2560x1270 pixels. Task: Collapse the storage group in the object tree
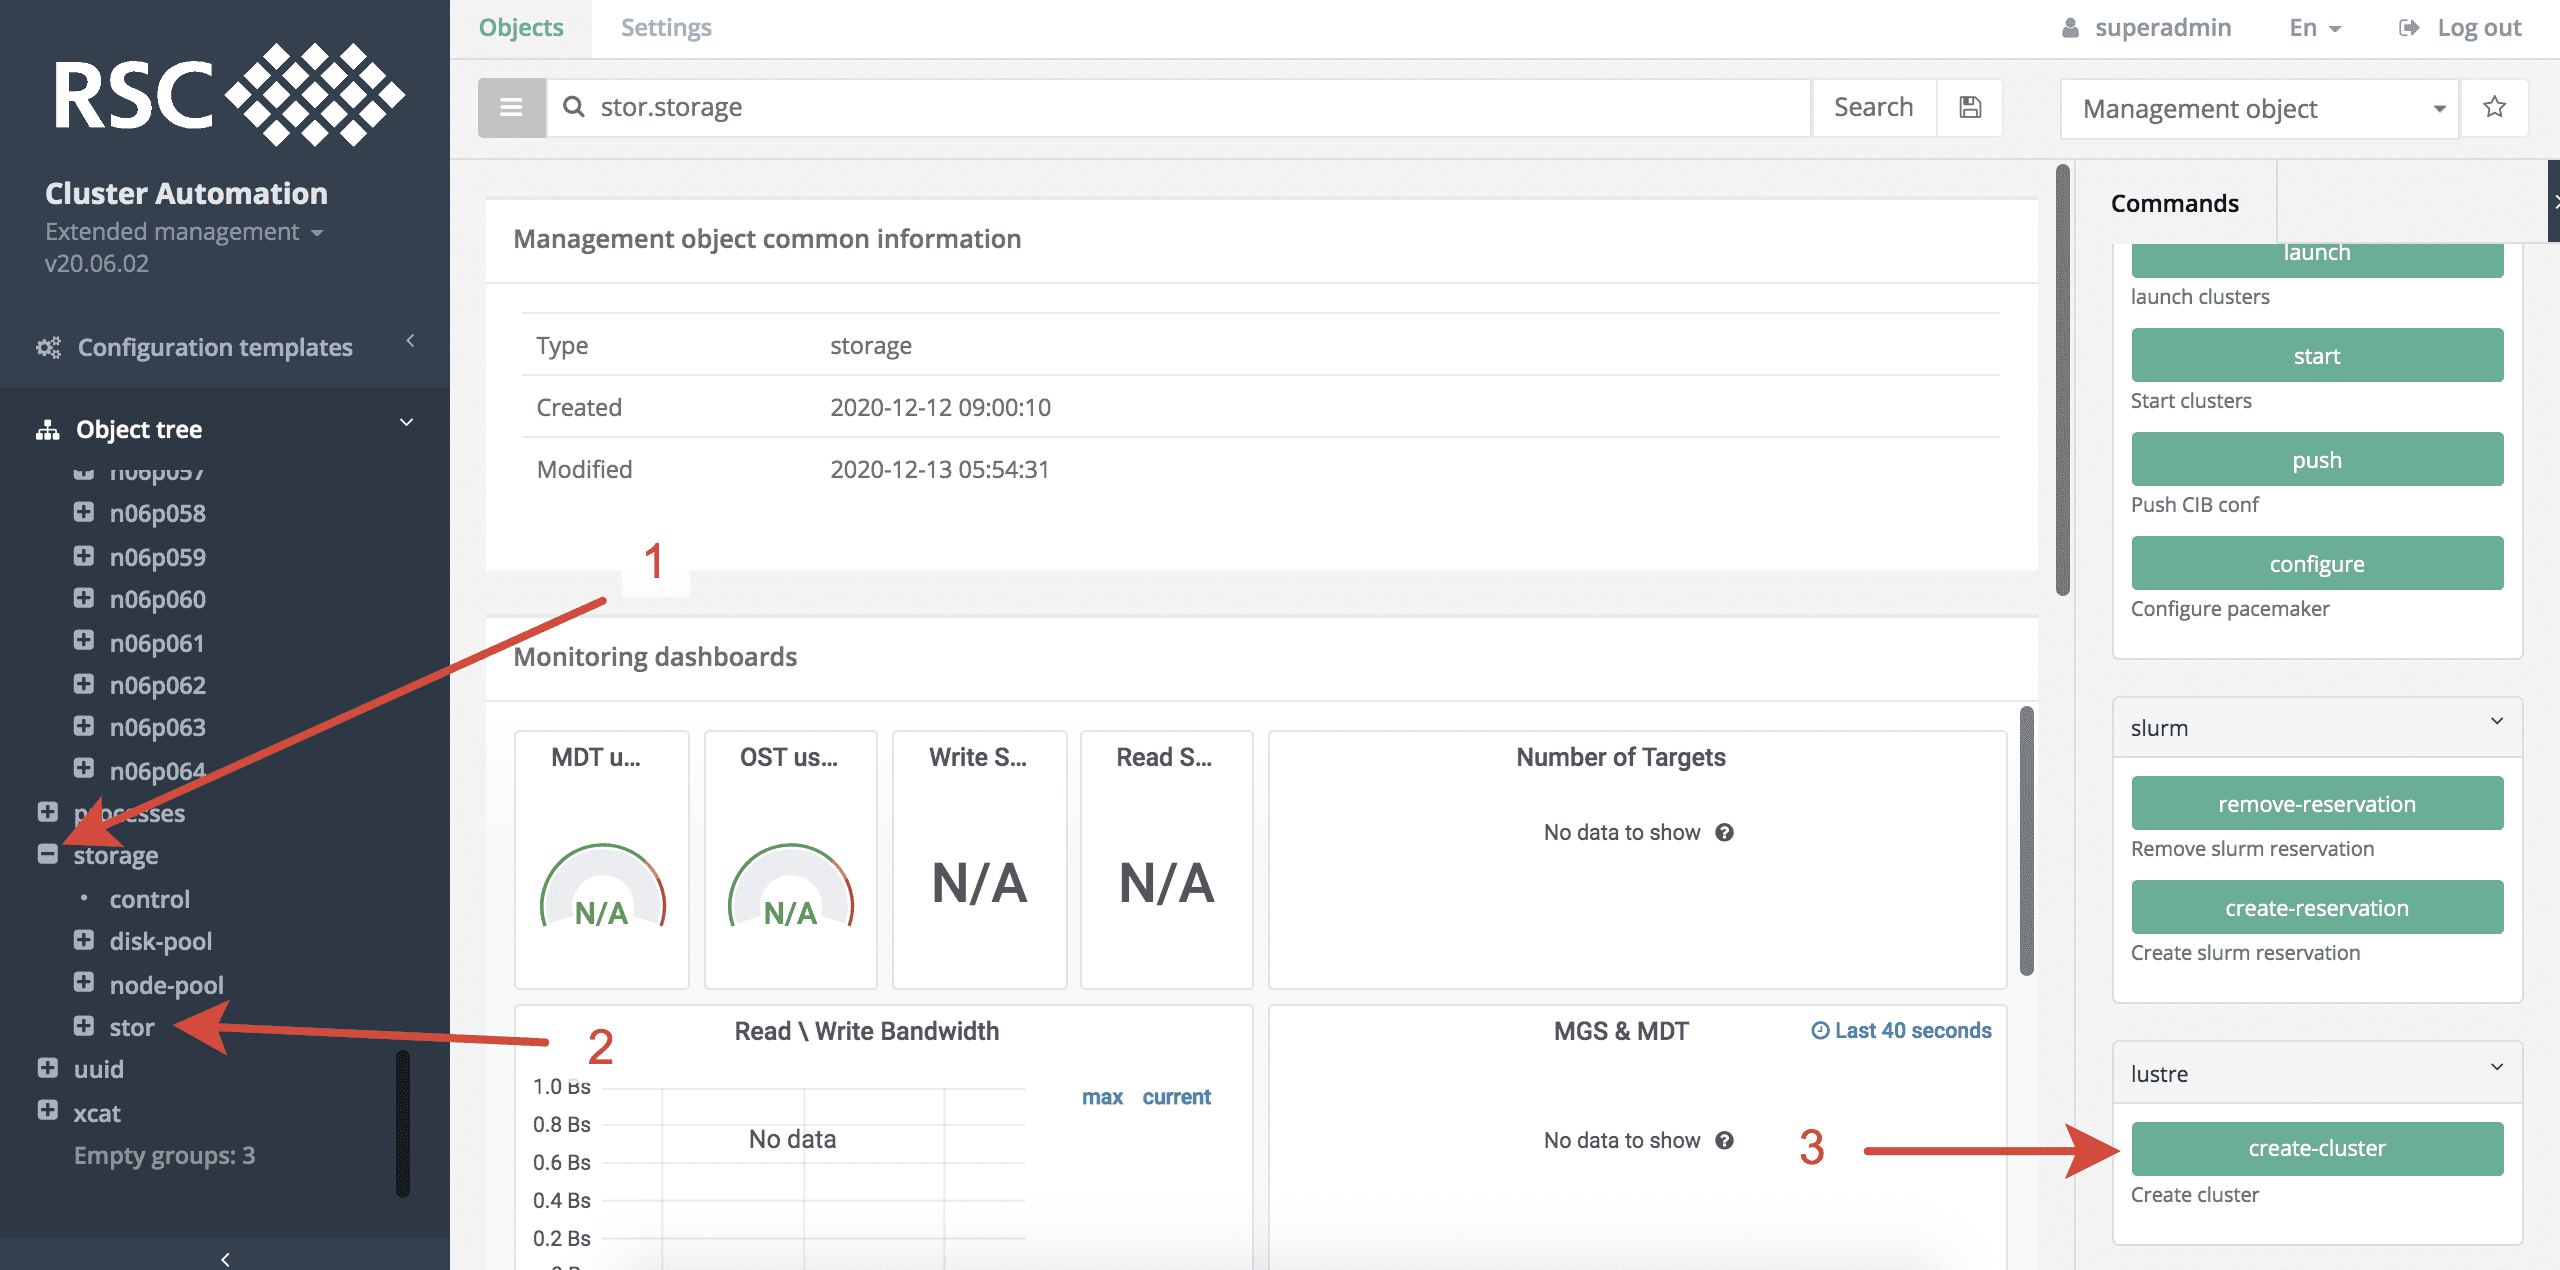[x=48, y=855]
